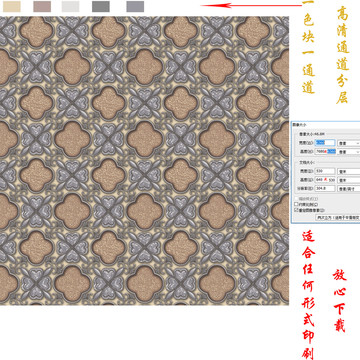The image size is (360, 360).
Task: Click the blue-gray color swatch
Action: tap(135, 6)
